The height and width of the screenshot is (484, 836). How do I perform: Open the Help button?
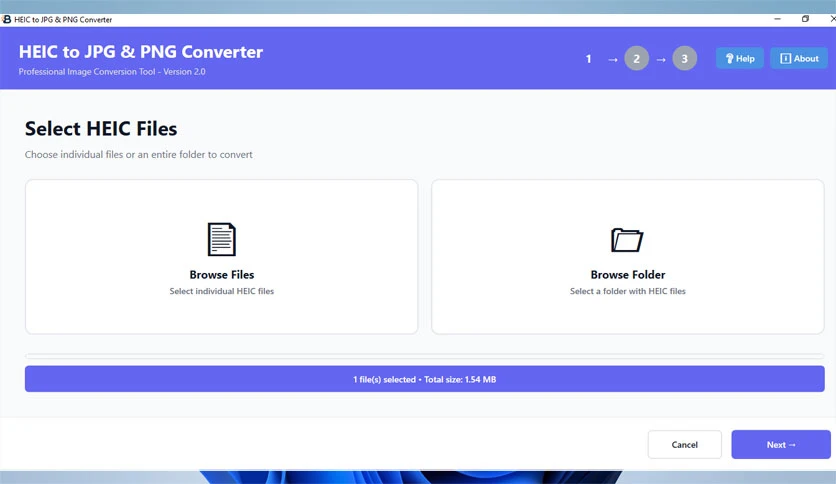tap(739, 58)
